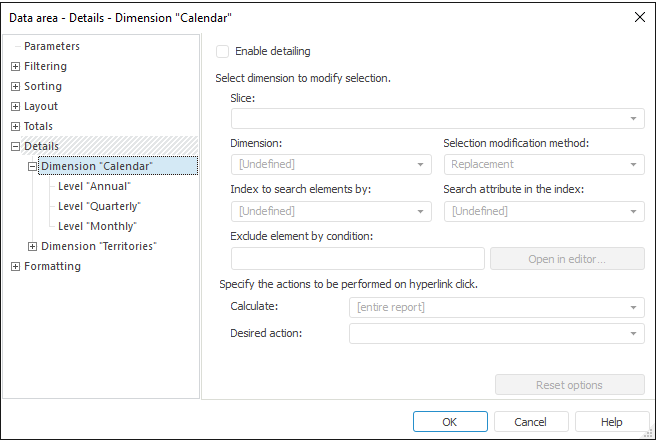
Task: Select Level "Quarterly" in the tree
Action: pyautogui.click(x=99, y=207)
